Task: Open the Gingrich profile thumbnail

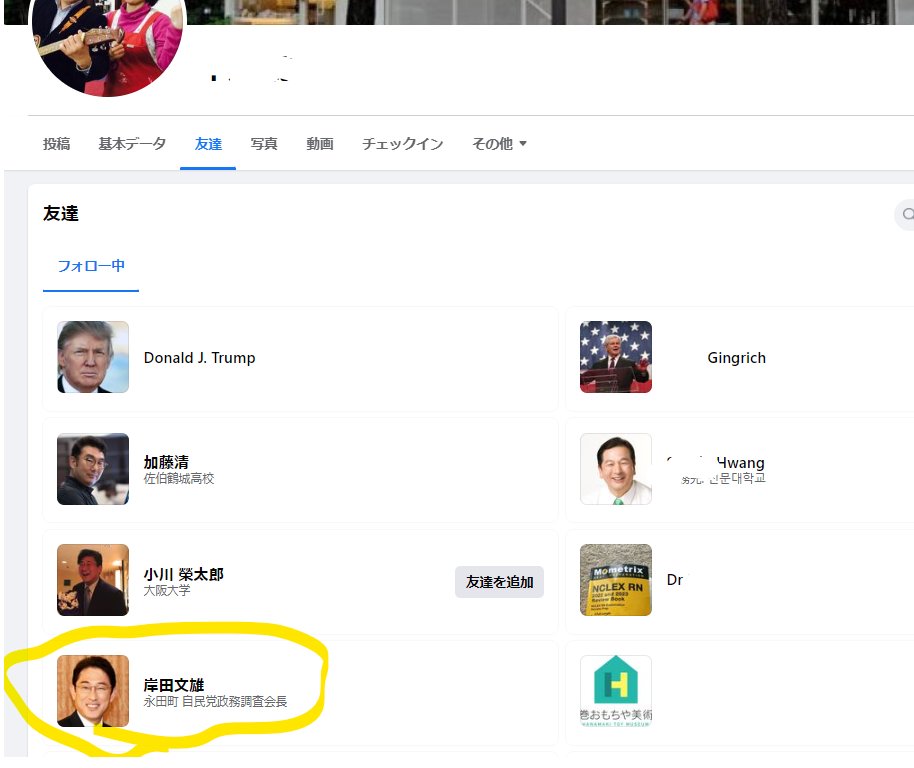Action: [x=616, y=357]
